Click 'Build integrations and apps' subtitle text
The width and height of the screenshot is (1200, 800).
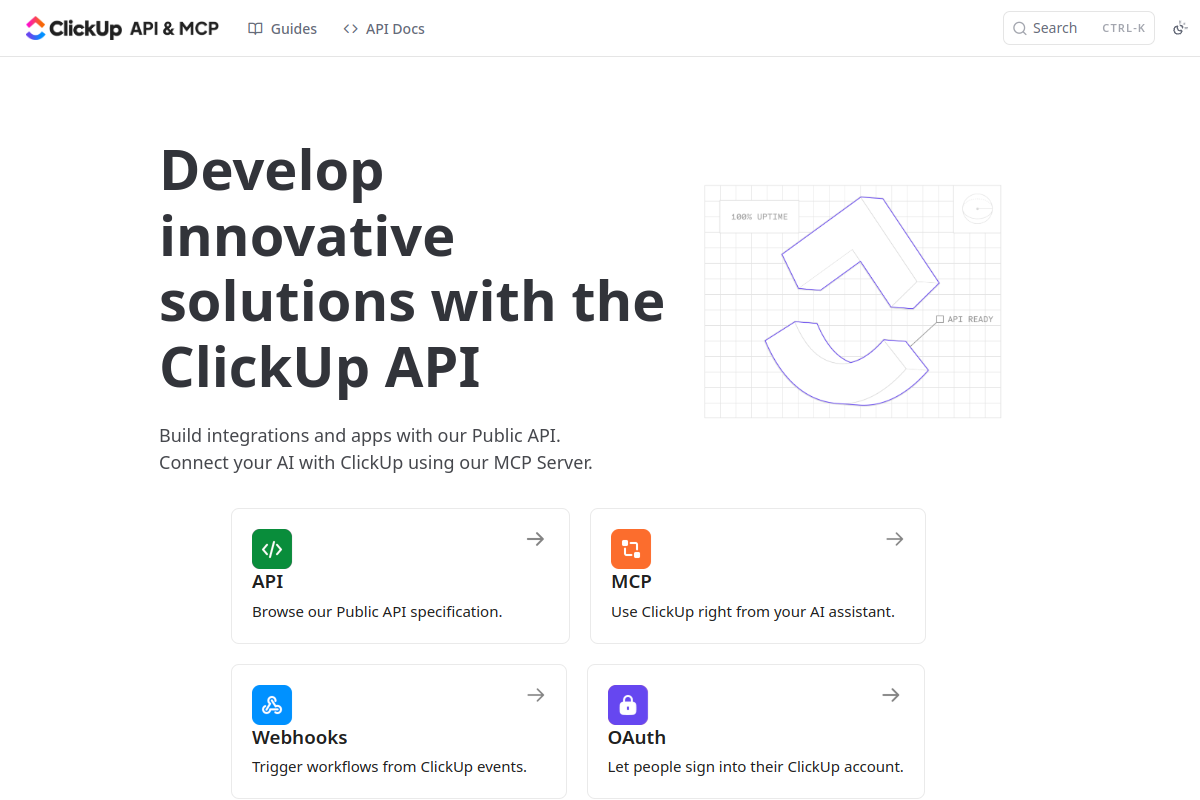click(x=376, y=449)
